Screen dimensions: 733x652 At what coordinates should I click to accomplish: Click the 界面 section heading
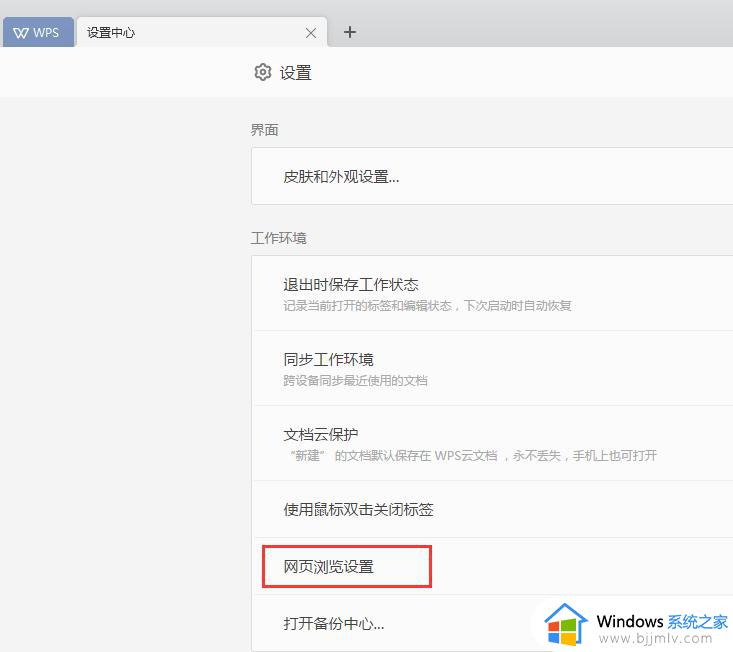point(265,130)
